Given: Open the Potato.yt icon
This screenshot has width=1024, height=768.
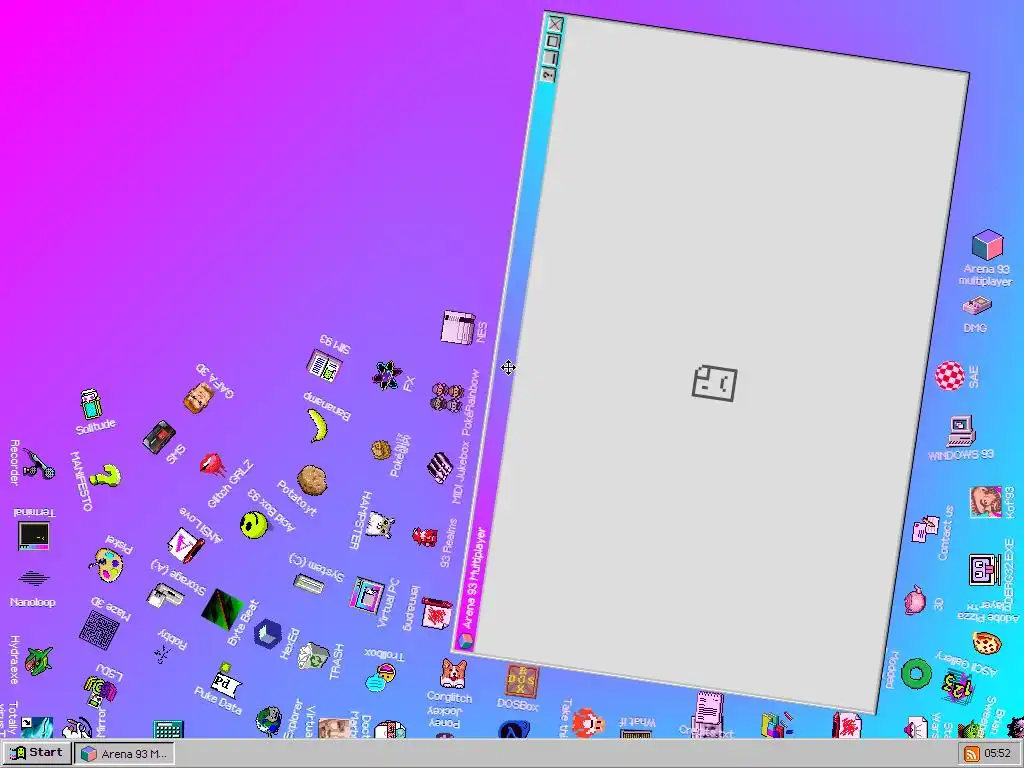Looking at the screenshot, I should coord(312,480).
